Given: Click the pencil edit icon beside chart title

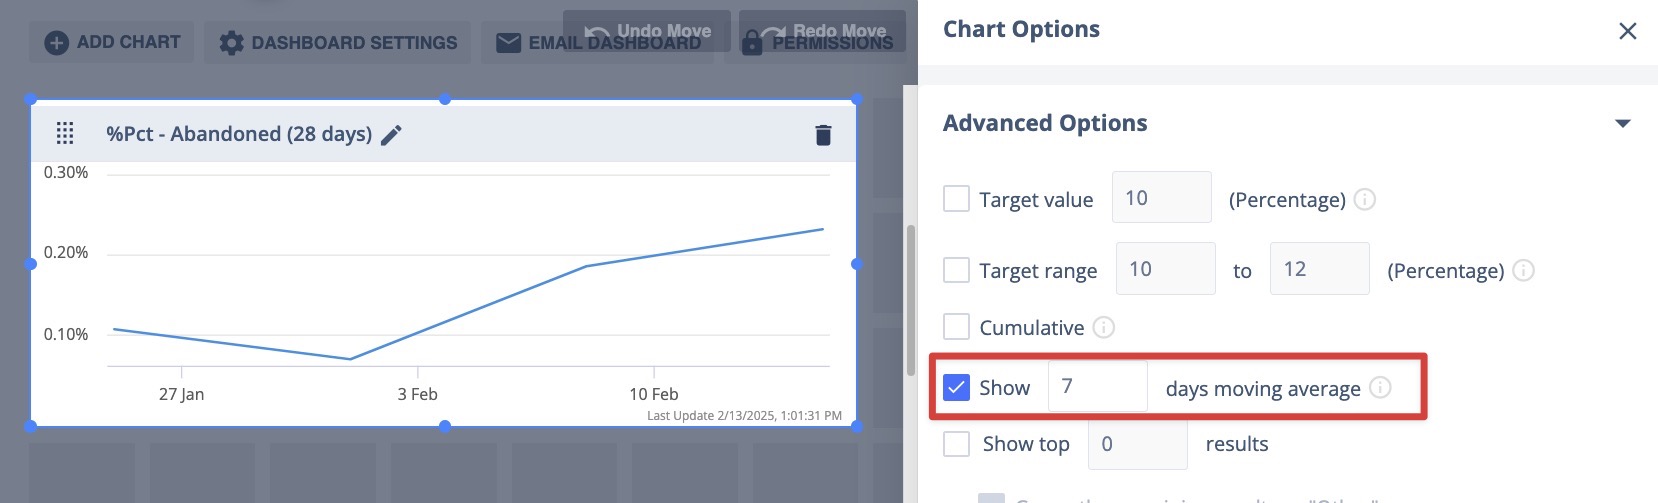Looking at the screenshot, I should (392, 135).
